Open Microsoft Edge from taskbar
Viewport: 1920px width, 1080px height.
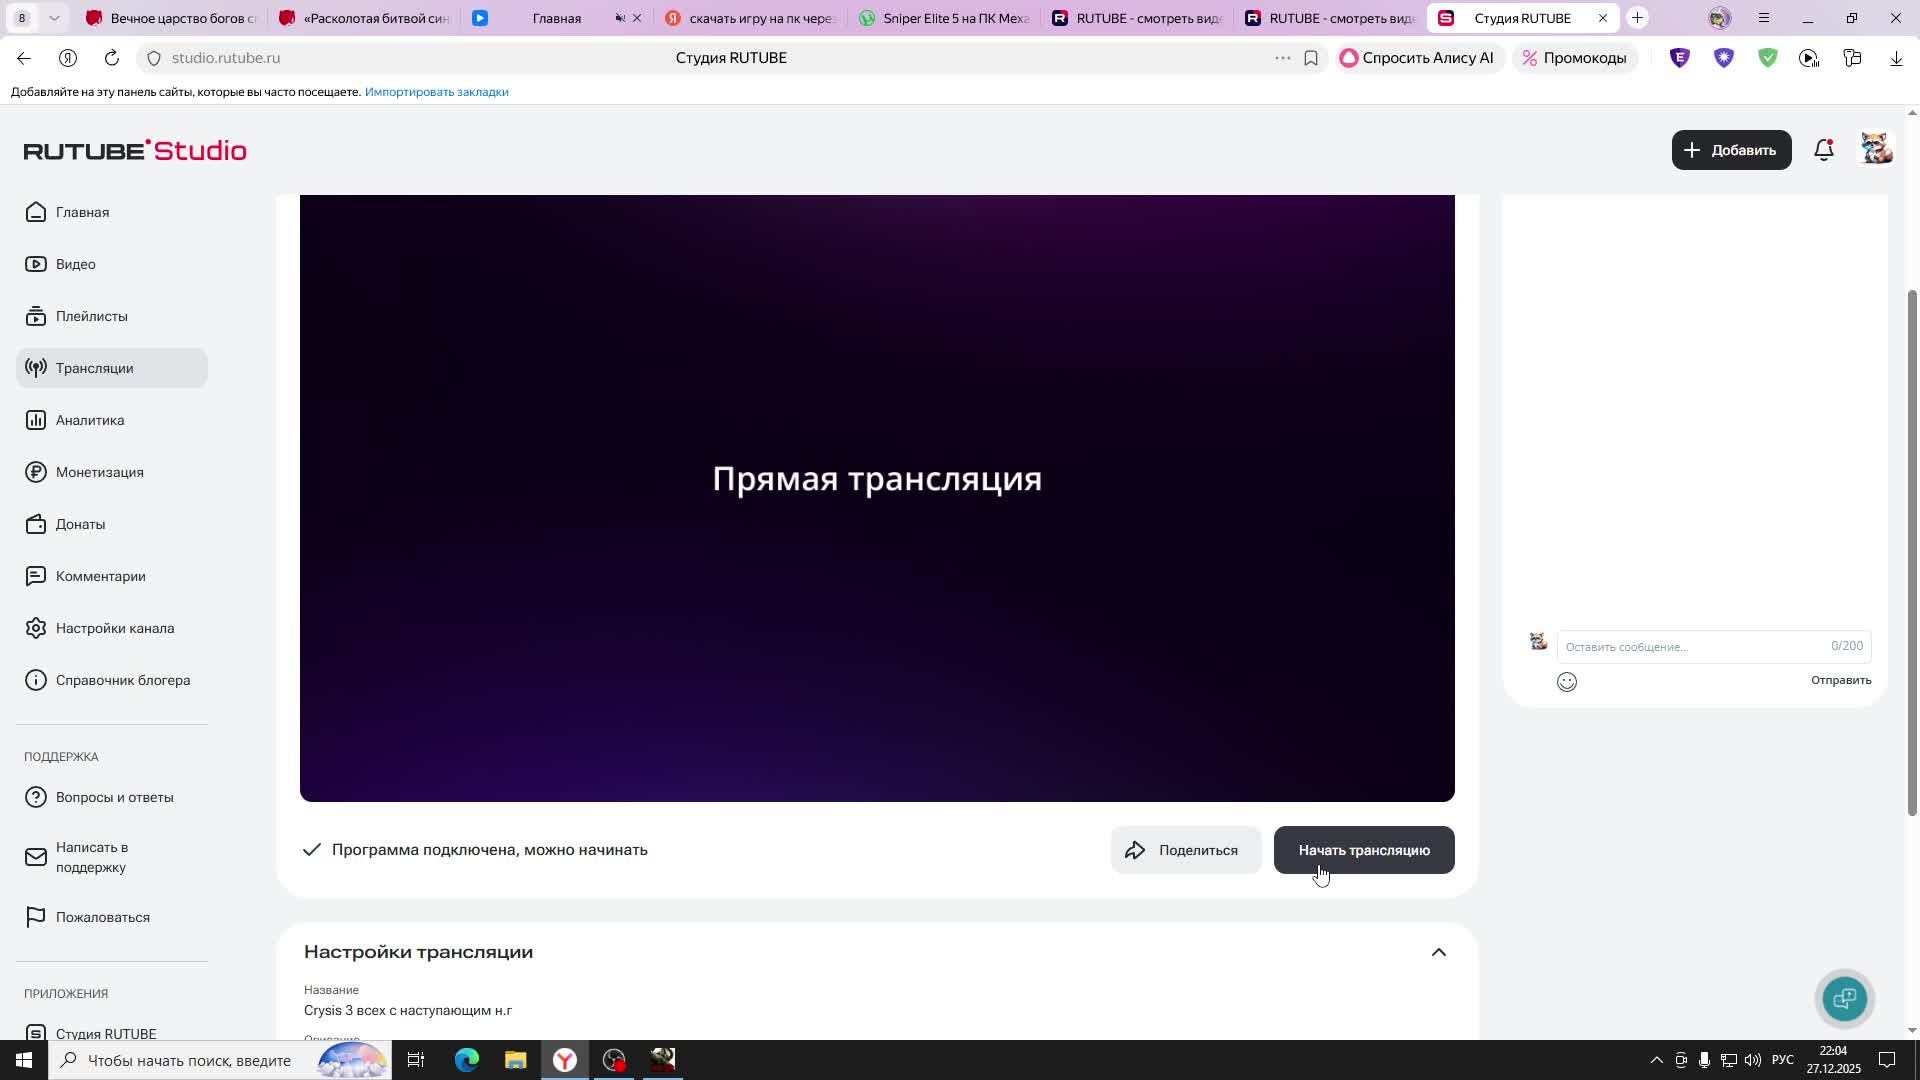pyautogui.click(x=467, y=1060)
